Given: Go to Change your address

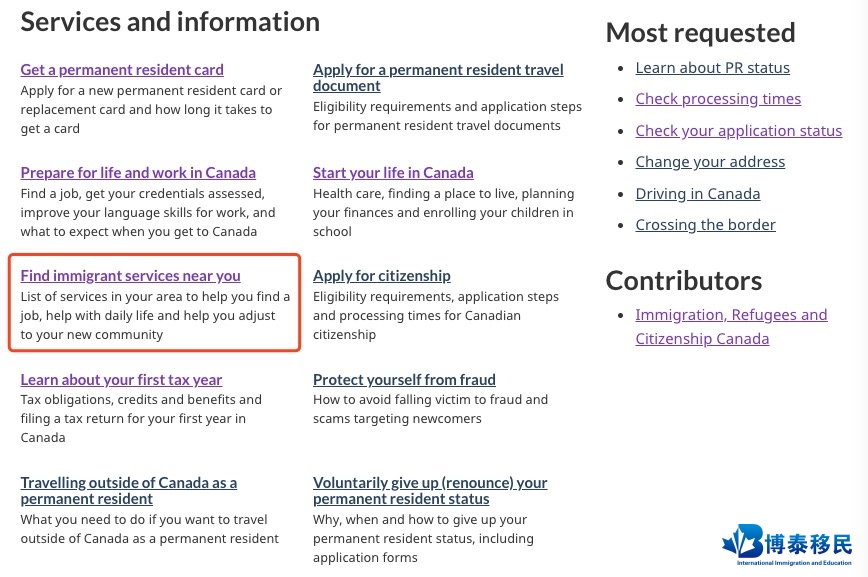Looking at the screenshot, I should pos(710,162).
